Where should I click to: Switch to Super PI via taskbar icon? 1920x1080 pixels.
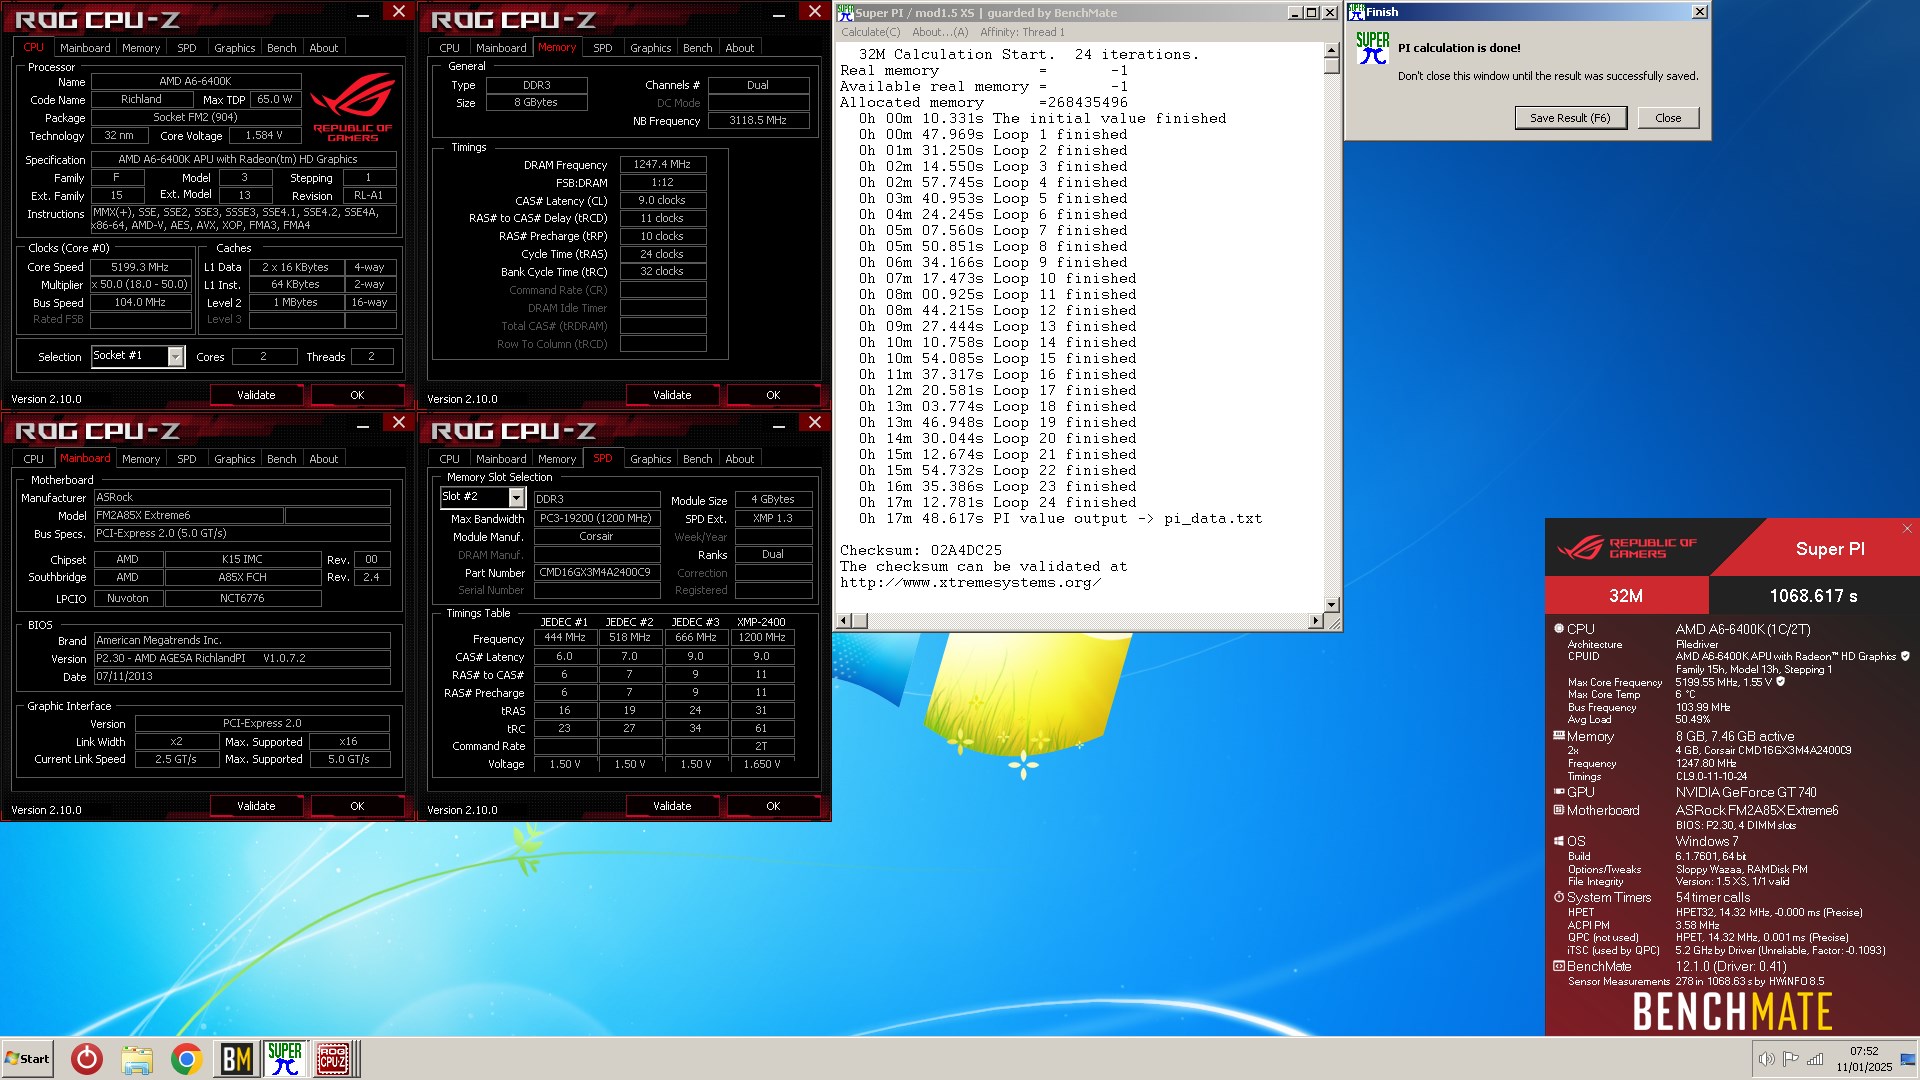coord(285,1059)
